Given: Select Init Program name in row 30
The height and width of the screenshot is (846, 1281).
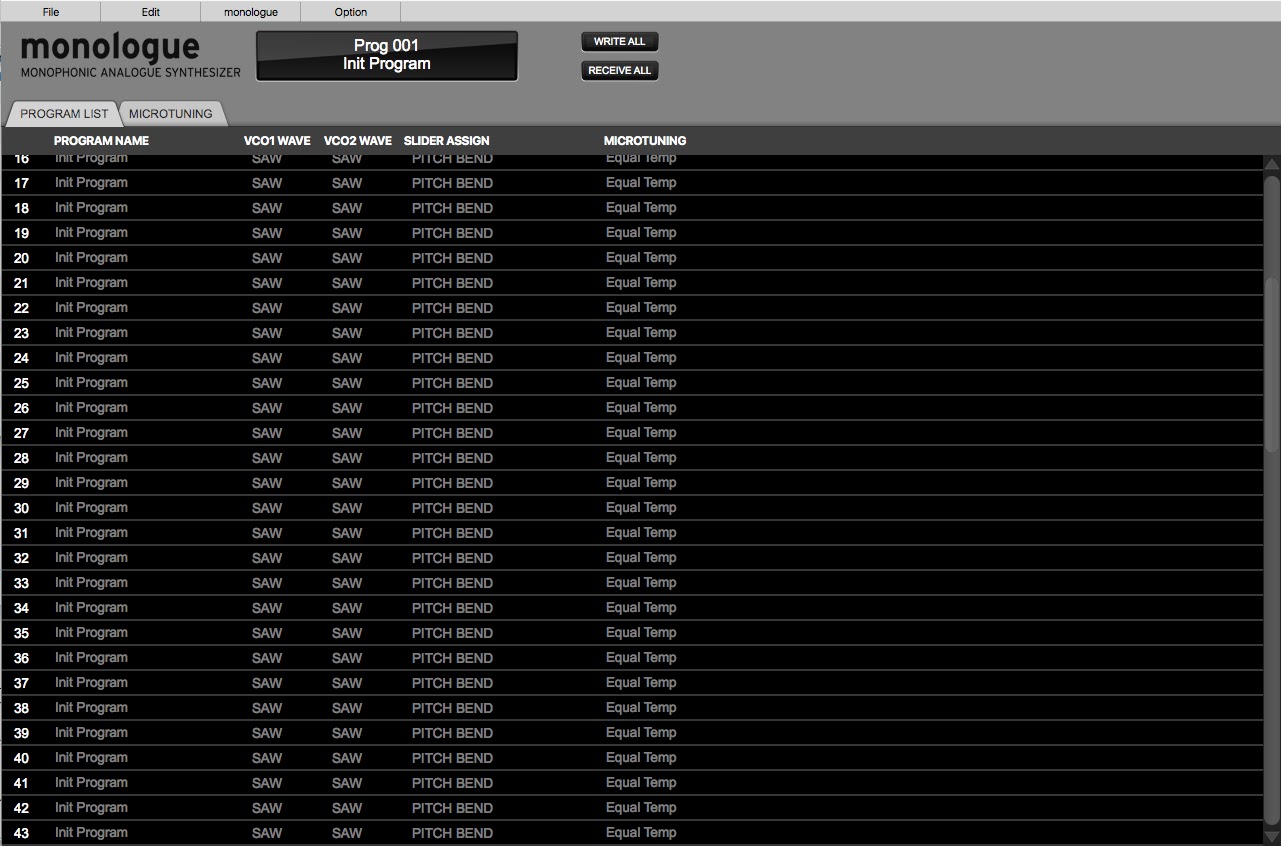Looking at the screenshot, I should pyautogui.click(x=91, y=508).
